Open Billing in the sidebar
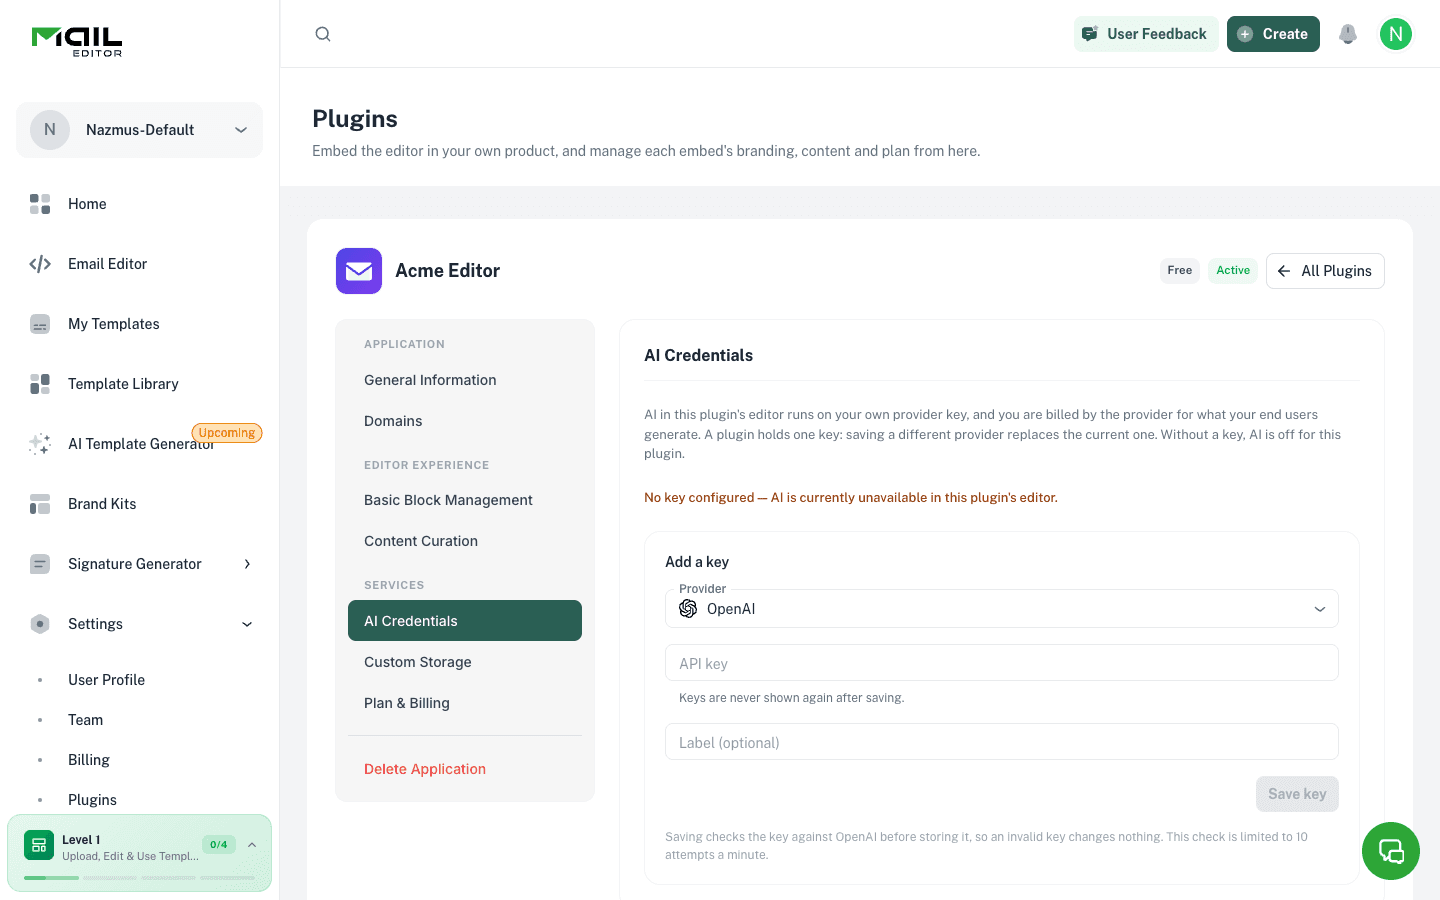1440x900 pixels. 89,760
